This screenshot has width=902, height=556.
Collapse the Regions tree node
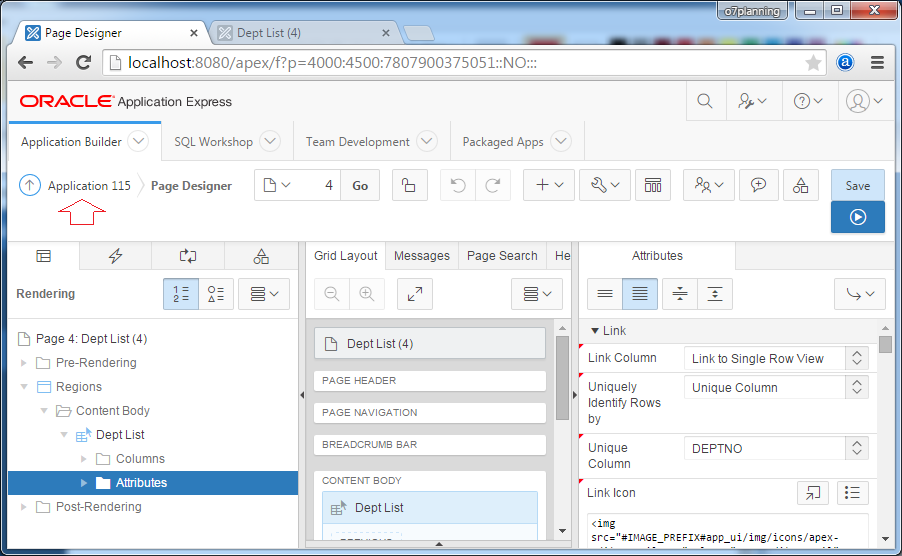(24, 387)
